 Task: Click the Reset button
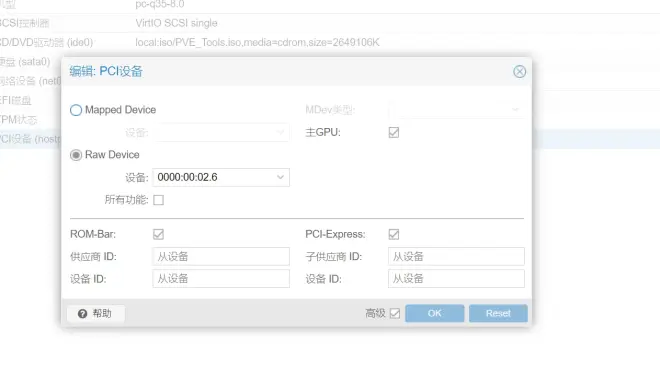point(498,313)
